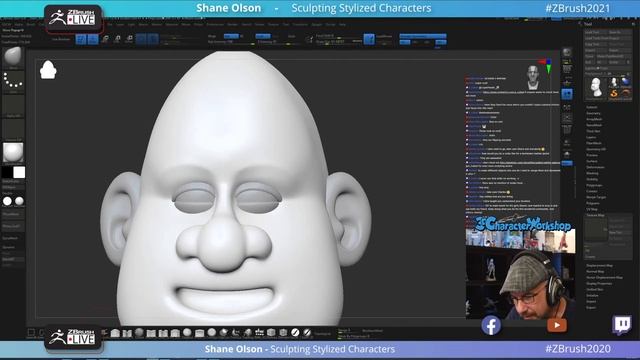Click the BPR render icon on right shelf
Image resolution: width=640 pixels, height=360 pixels.
coord(567,52)
